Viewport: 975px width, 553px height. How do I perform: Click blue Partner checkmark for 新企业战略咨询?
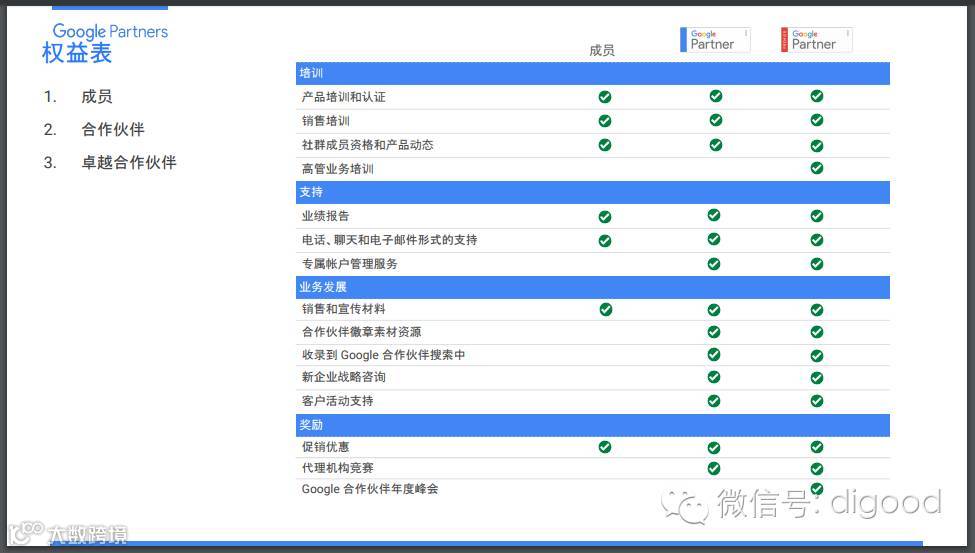714,377
